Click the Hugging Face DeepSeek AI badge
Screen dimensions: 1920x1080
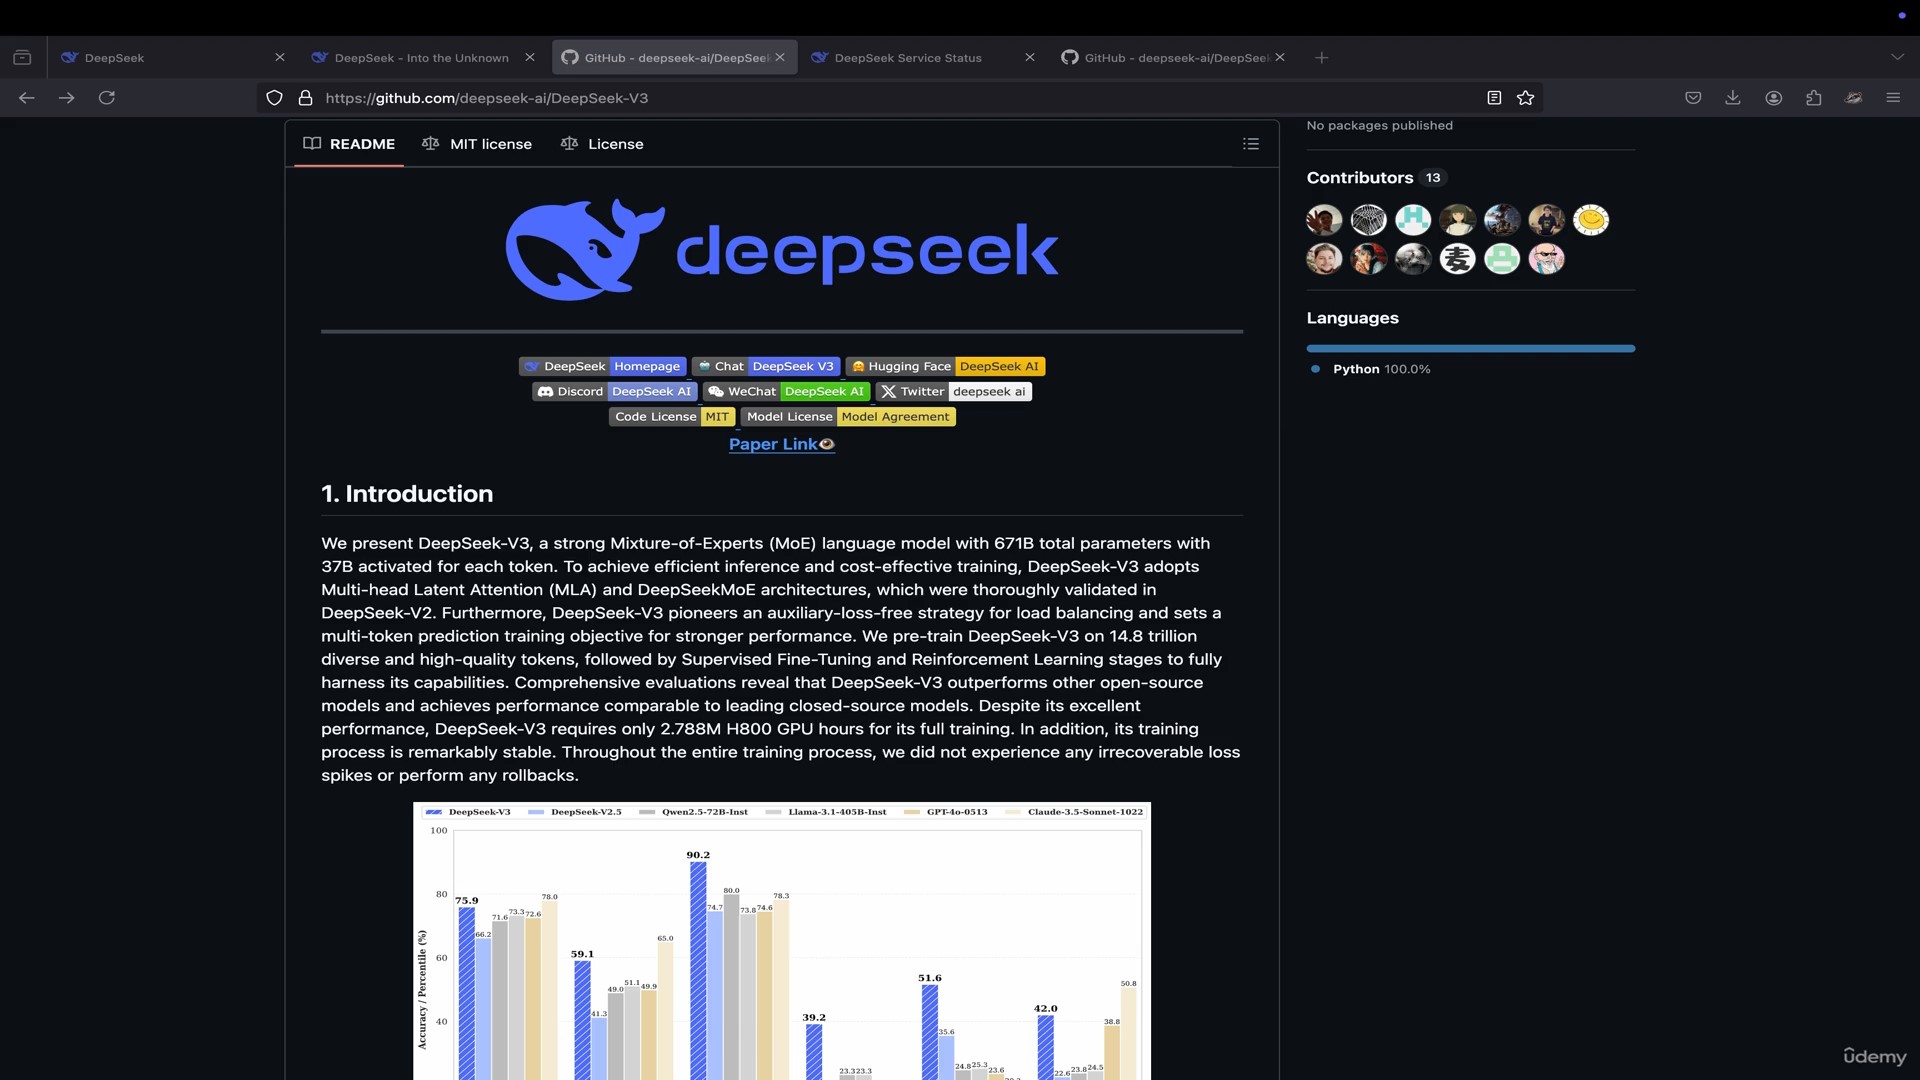point(945,367)
